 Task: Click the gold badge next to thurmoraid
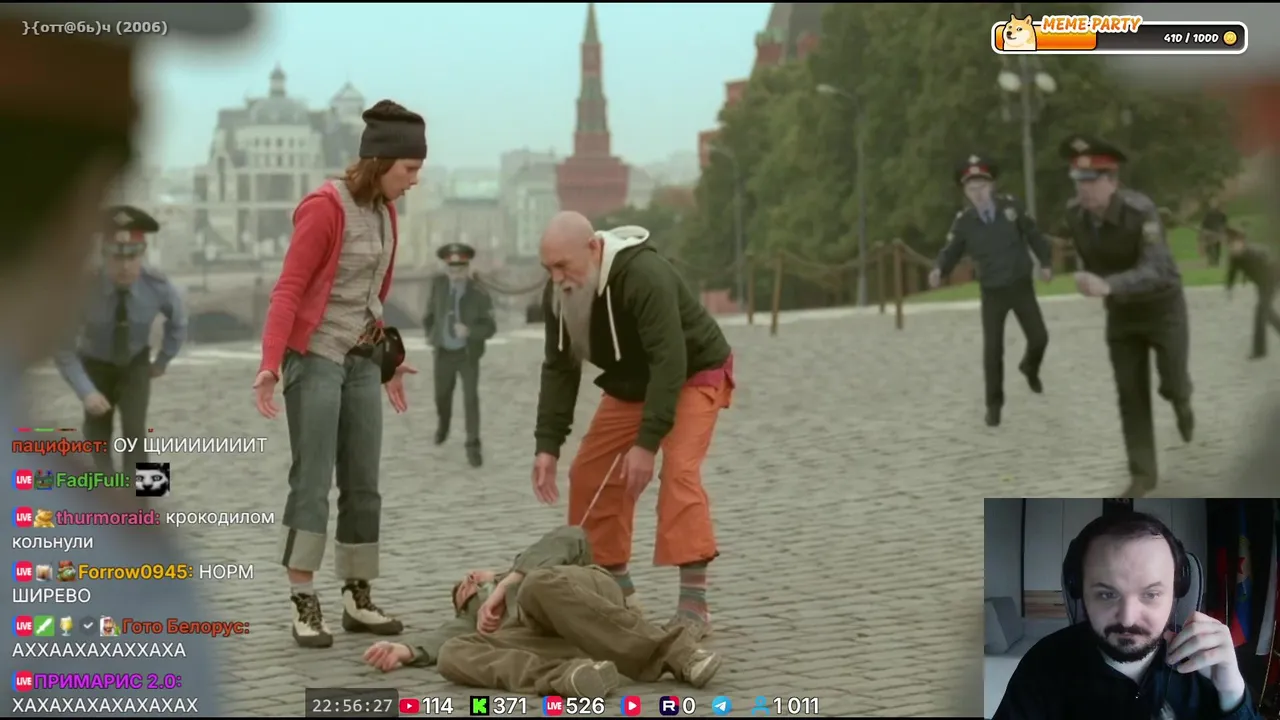pyautogui.click(x=44, y=518)
